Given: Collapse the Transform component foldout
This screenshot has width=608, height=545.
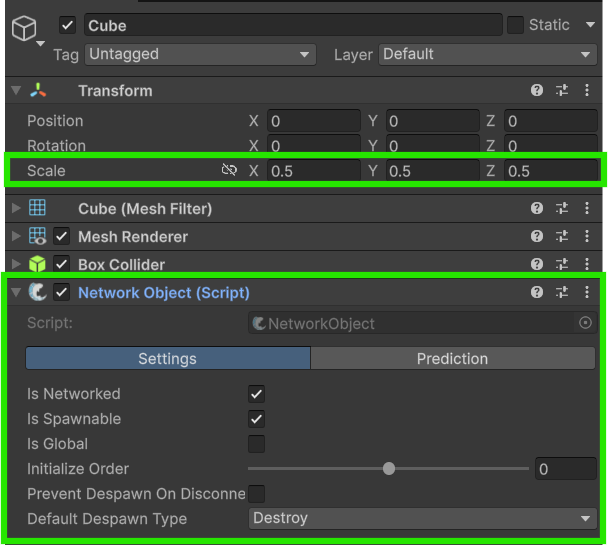Looking at the screenshot, I should click(16, 90).
